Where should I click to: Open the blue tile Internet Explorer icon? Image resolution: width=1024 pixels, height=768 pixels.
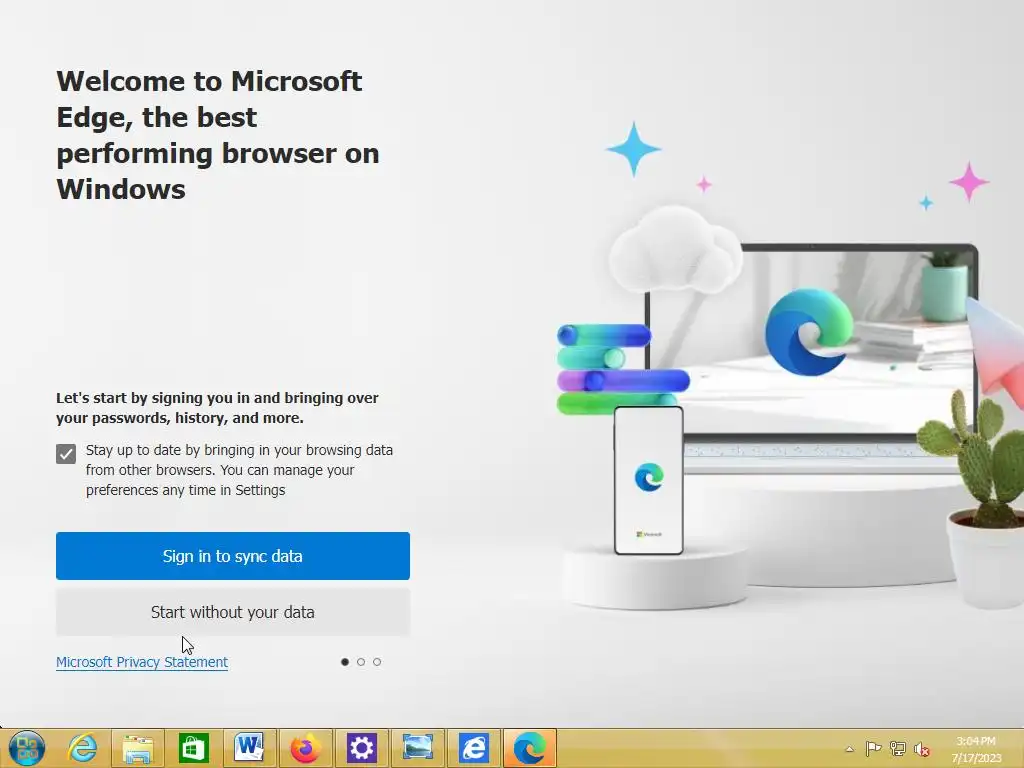[473, 748]
